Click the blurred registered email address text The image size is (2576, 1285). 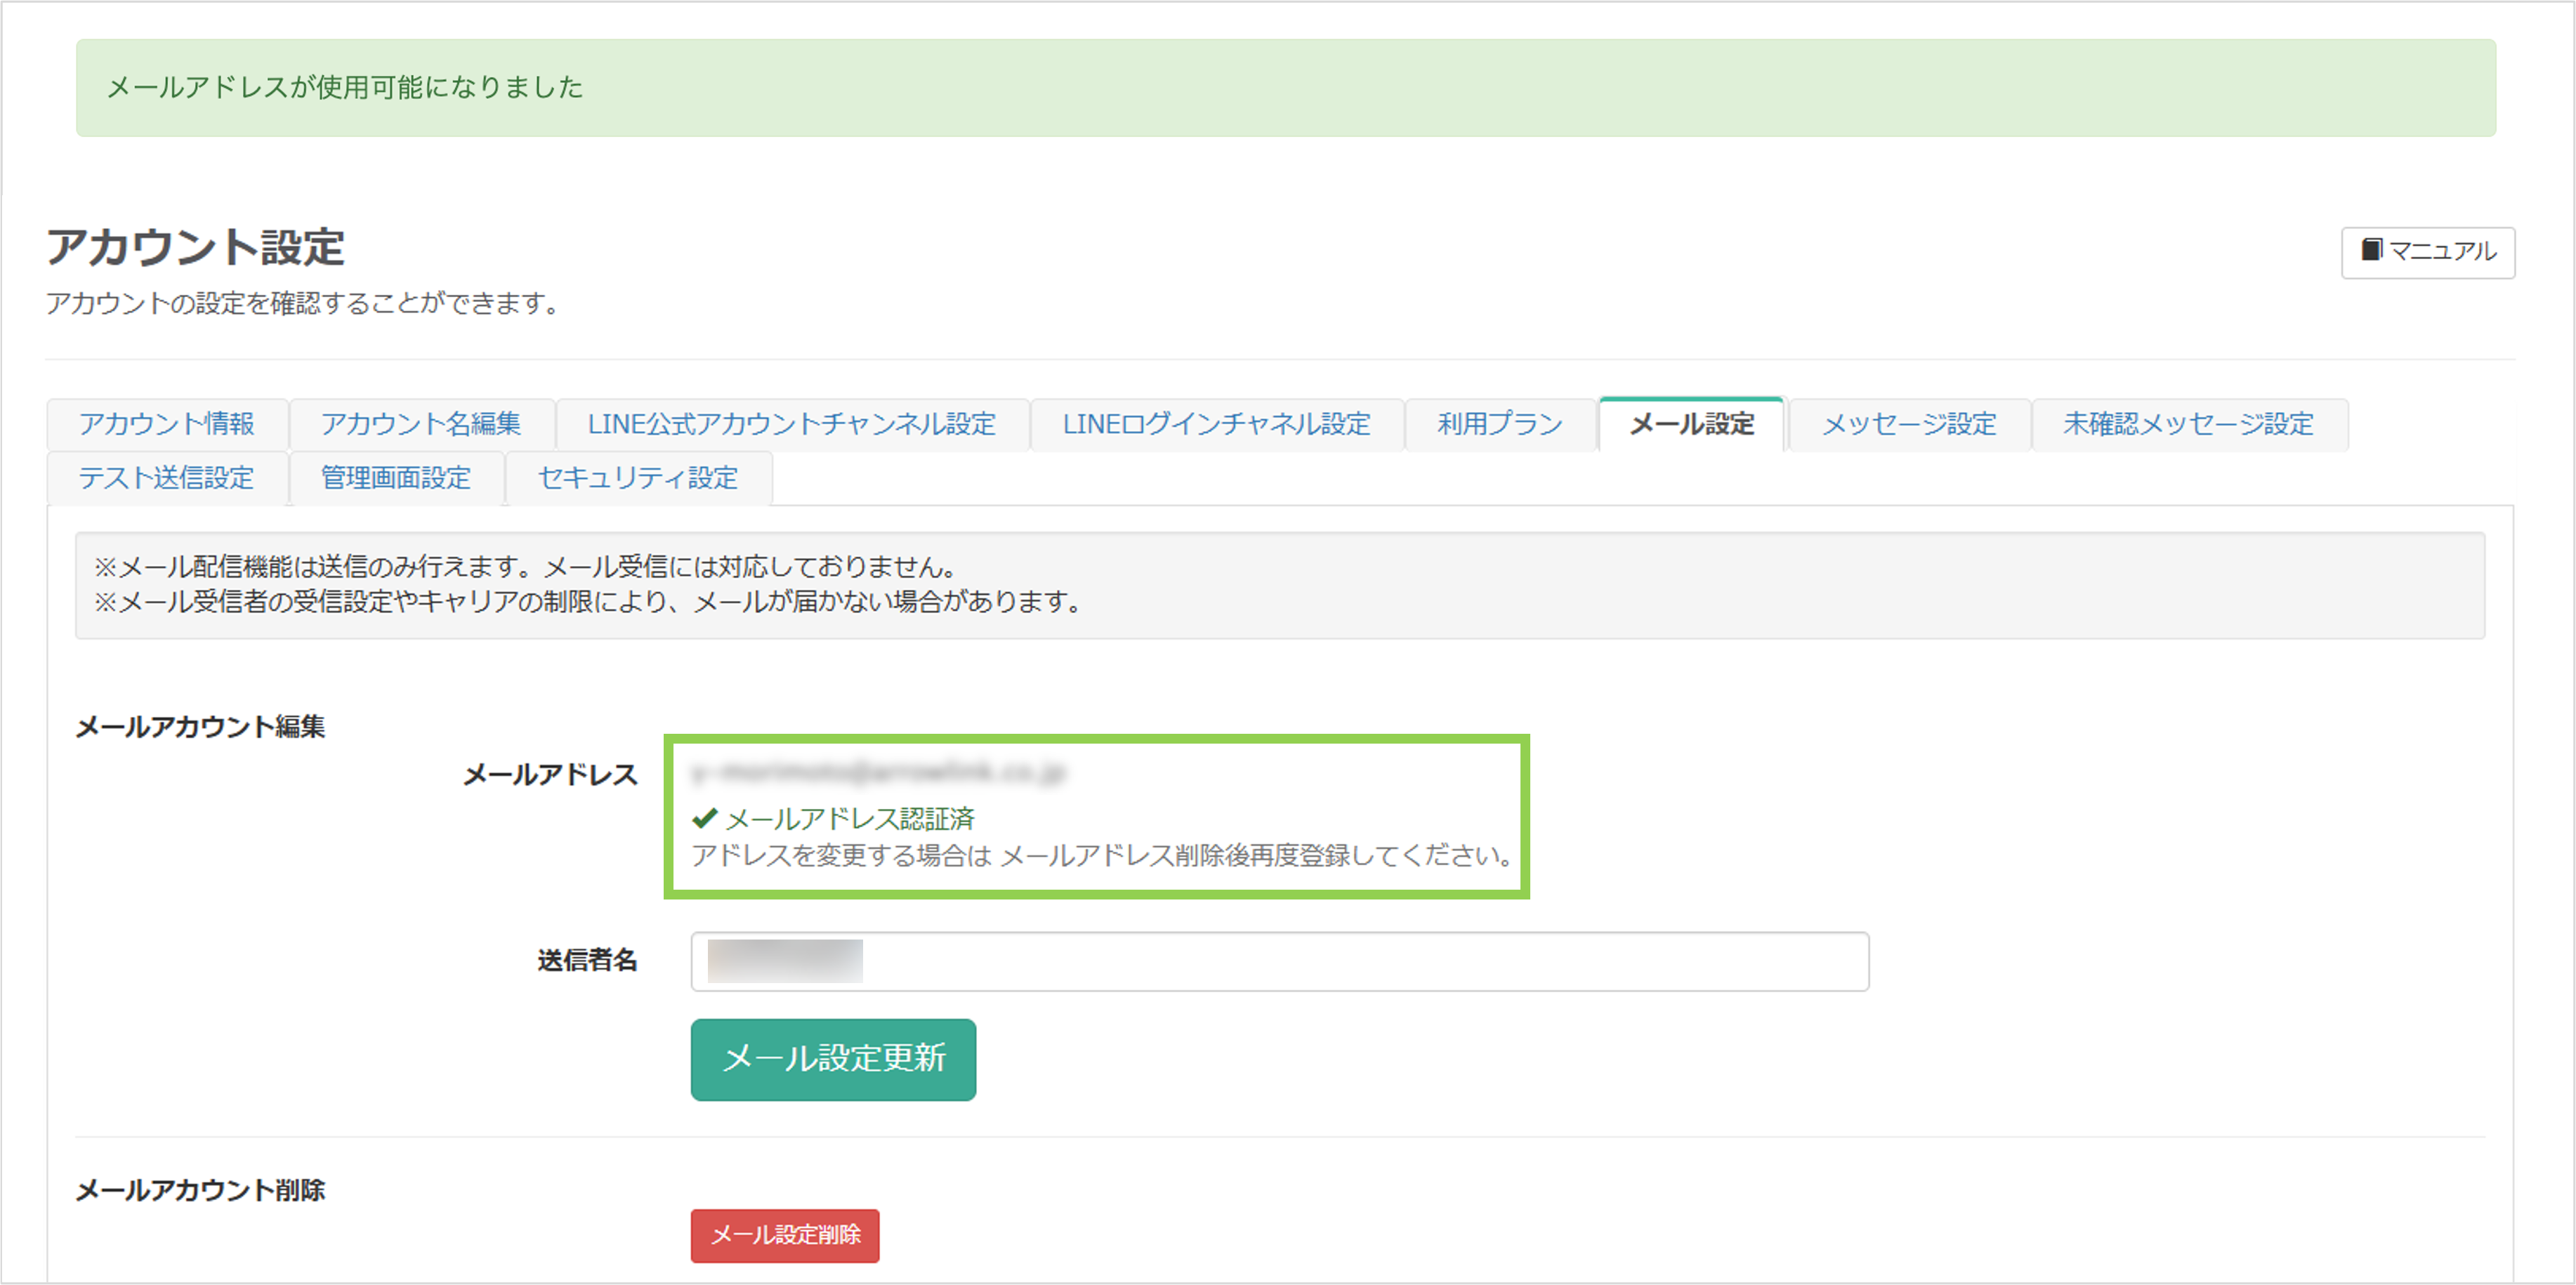tap(880, 771)
